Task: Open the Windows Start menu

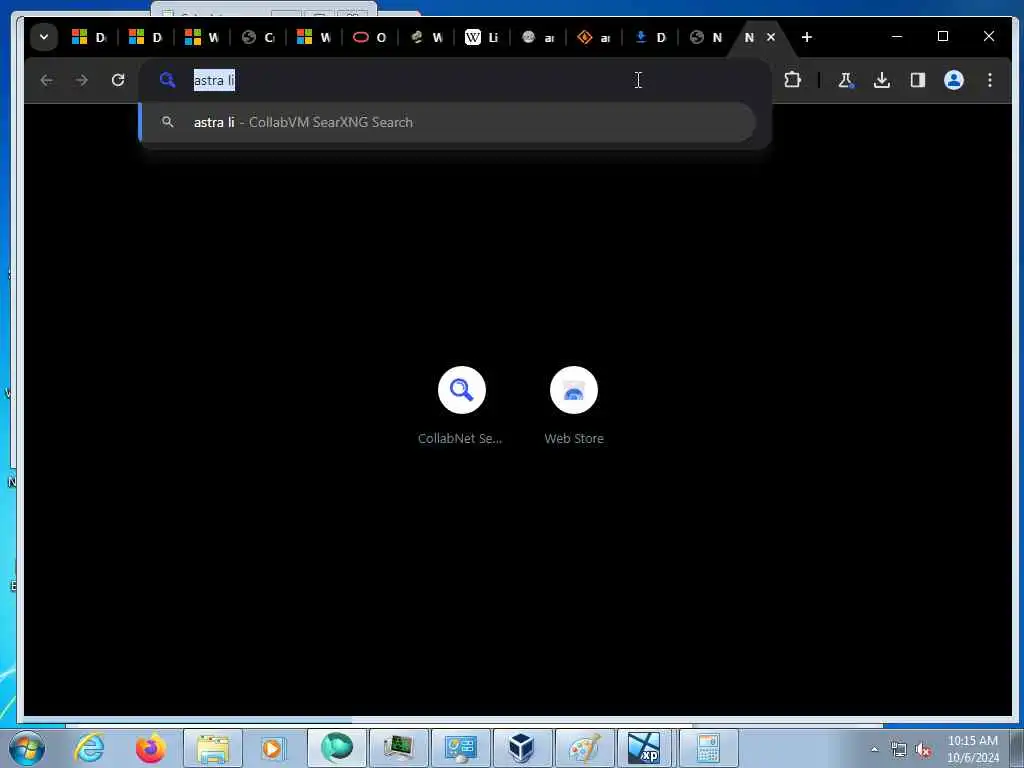Action: (27, 748)
